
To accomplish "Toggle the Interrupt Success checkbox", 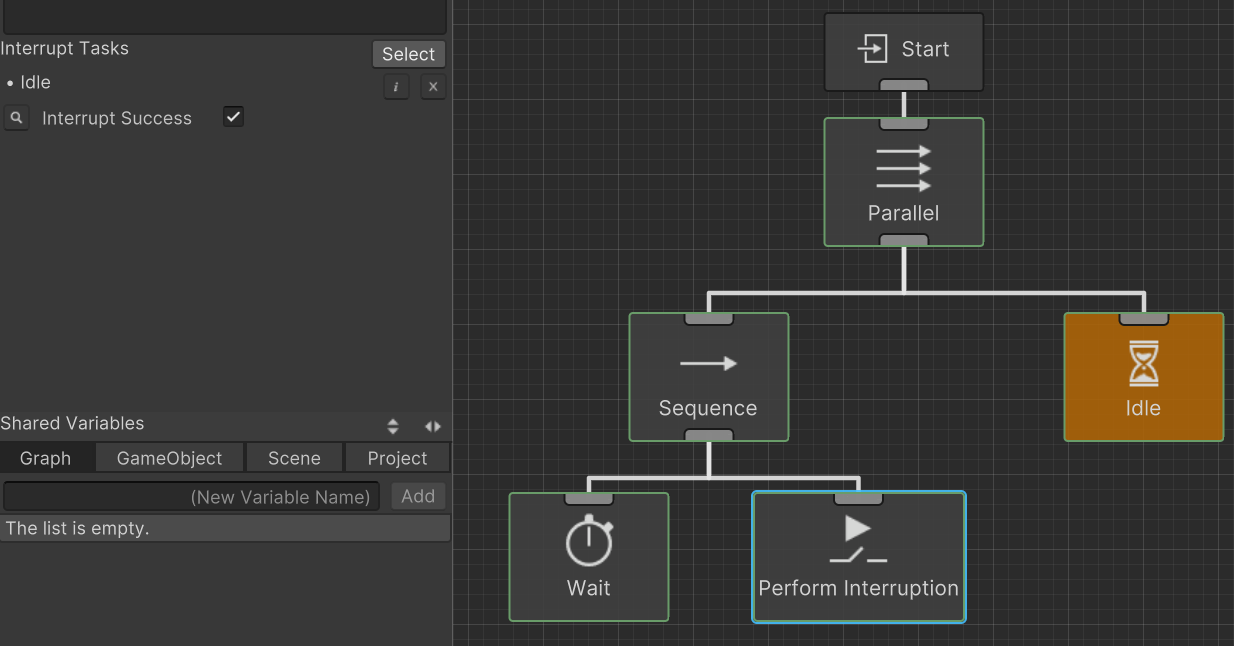I will (233, 116).
